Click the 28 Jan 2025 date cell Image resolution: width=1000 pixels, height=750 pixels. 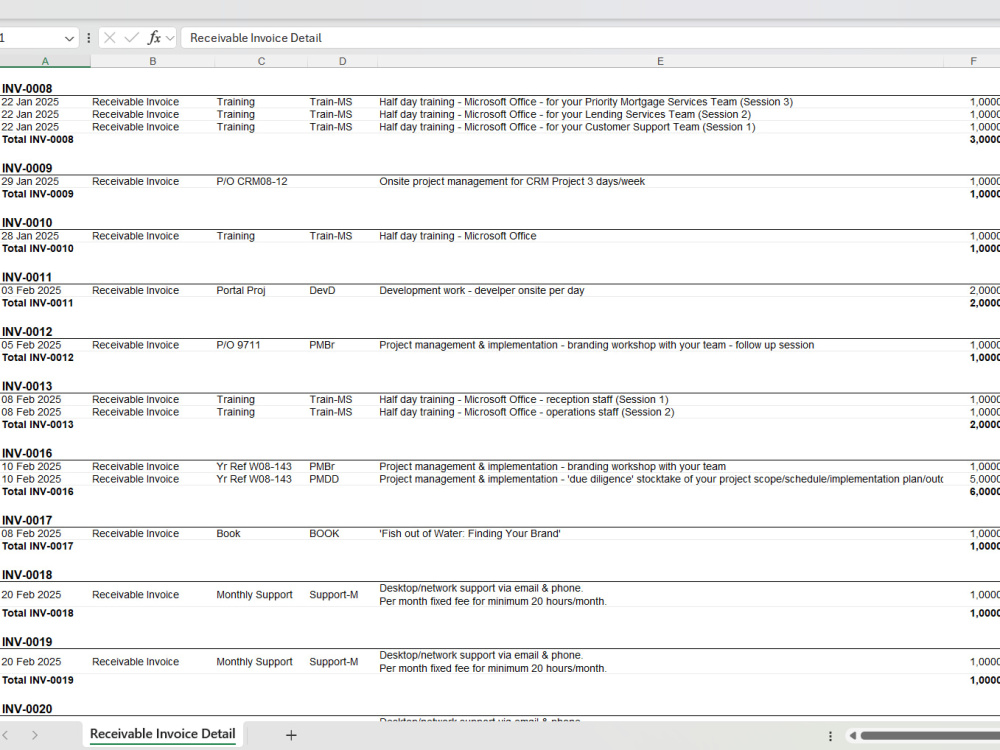30,236
